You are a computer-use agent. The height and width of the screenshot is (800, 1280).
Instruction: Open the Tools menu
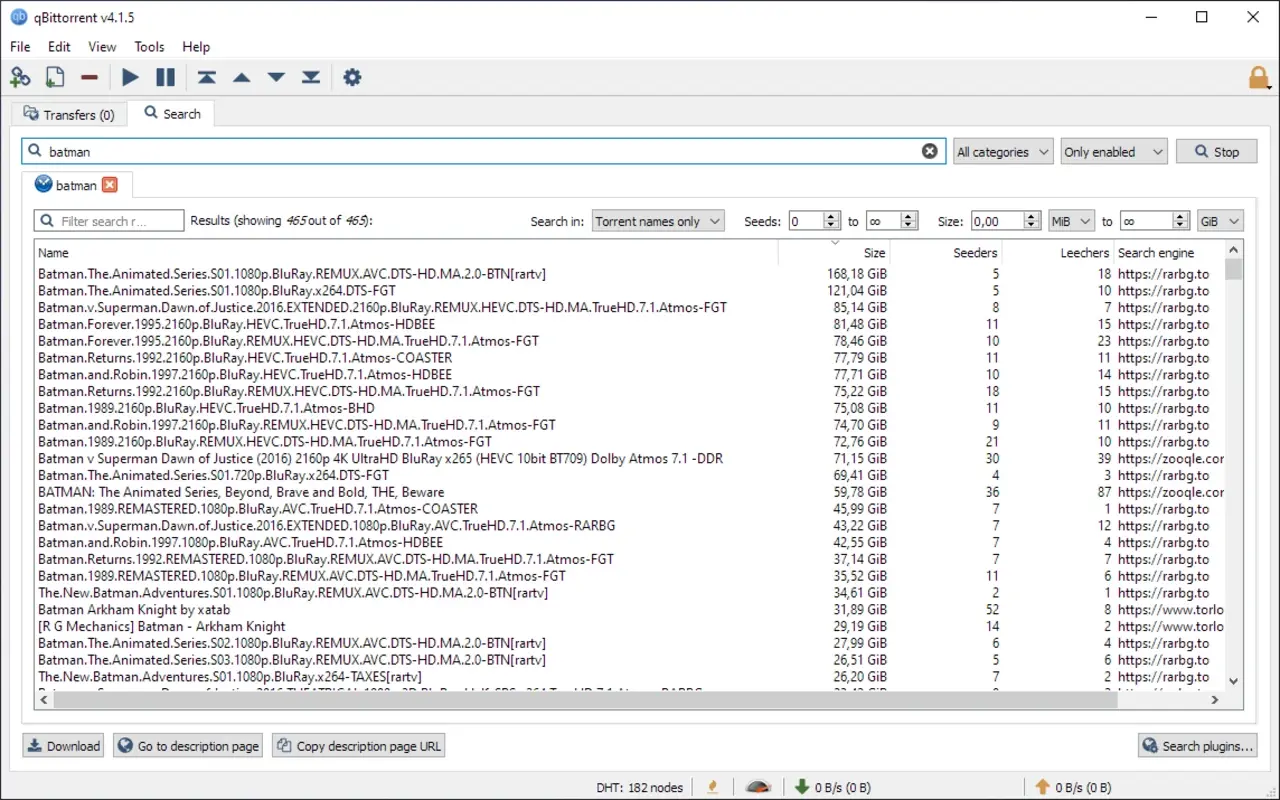pyautogui.click(x=149, y=46)
